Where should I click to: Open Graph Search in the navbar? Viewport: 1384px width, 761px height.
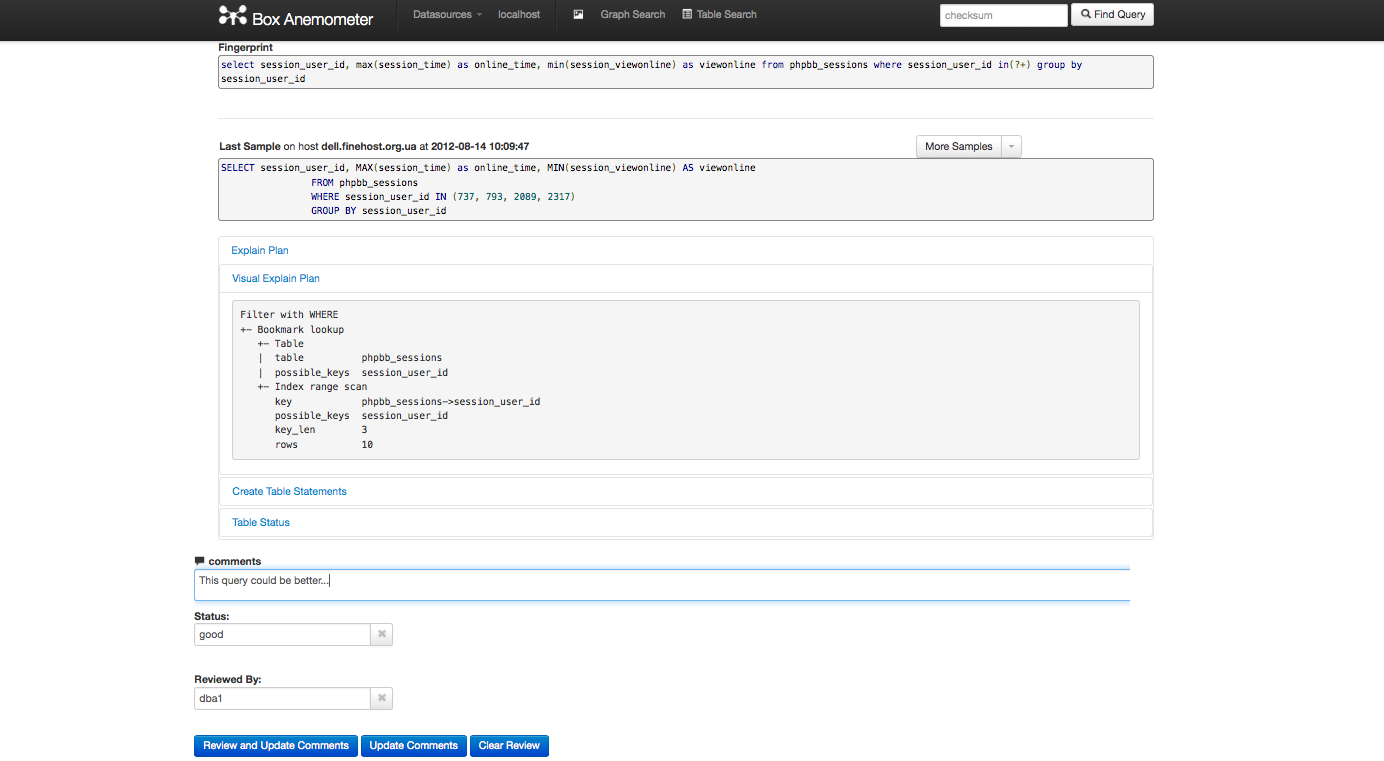632,15
